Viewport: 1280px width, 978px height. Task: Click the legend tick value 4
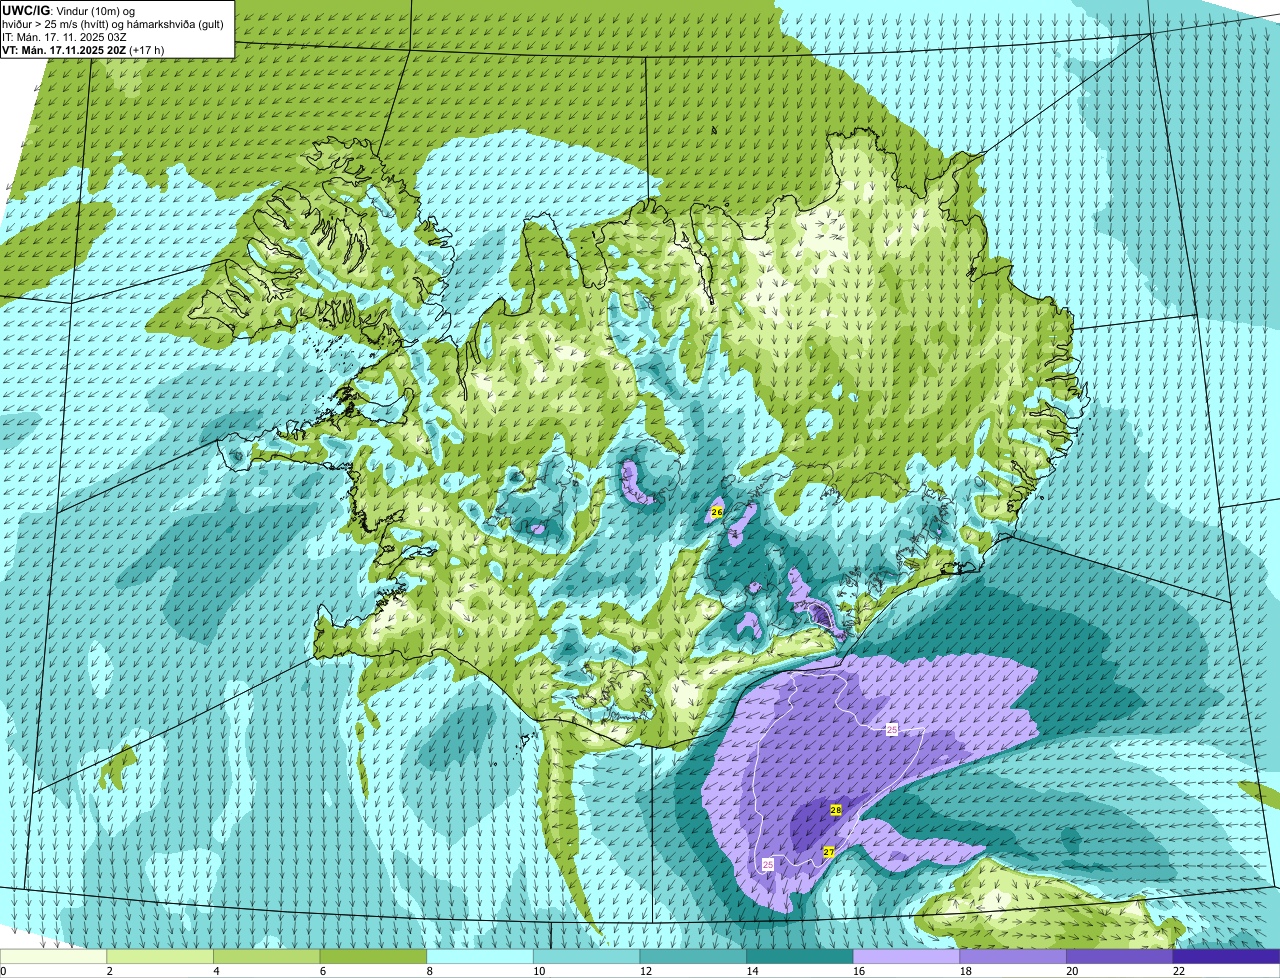pos(216,971)
